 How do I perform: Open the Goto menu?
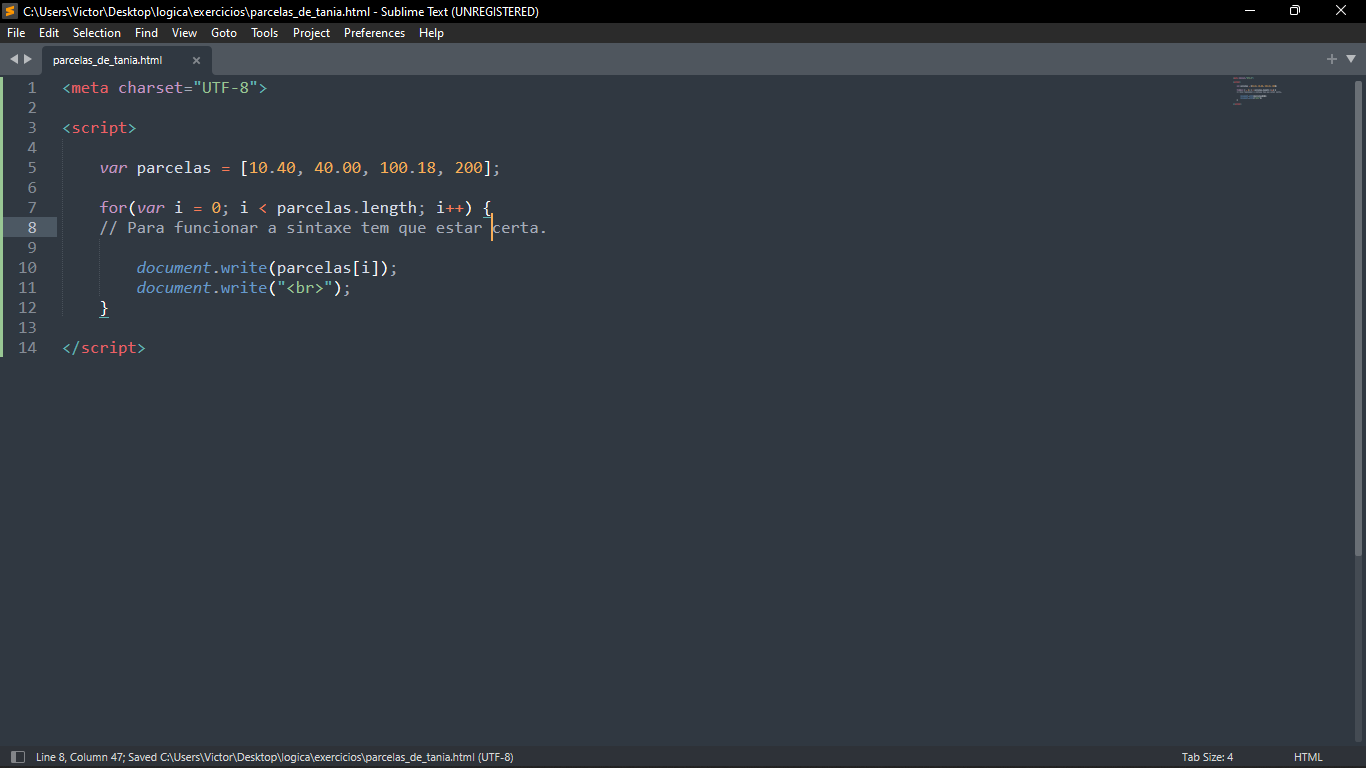(224, 33)
